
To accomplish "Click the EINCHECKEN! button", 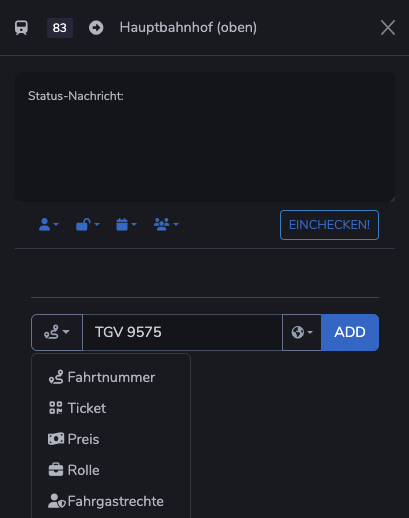I will pyautogui.click(x=329, y=225).
